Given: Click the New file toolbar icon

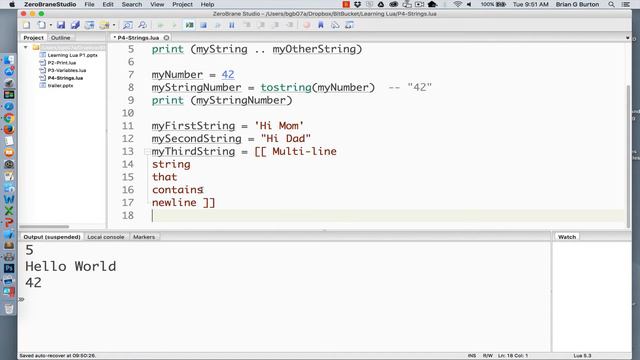Looking at the screenshot, I should 27,25.
